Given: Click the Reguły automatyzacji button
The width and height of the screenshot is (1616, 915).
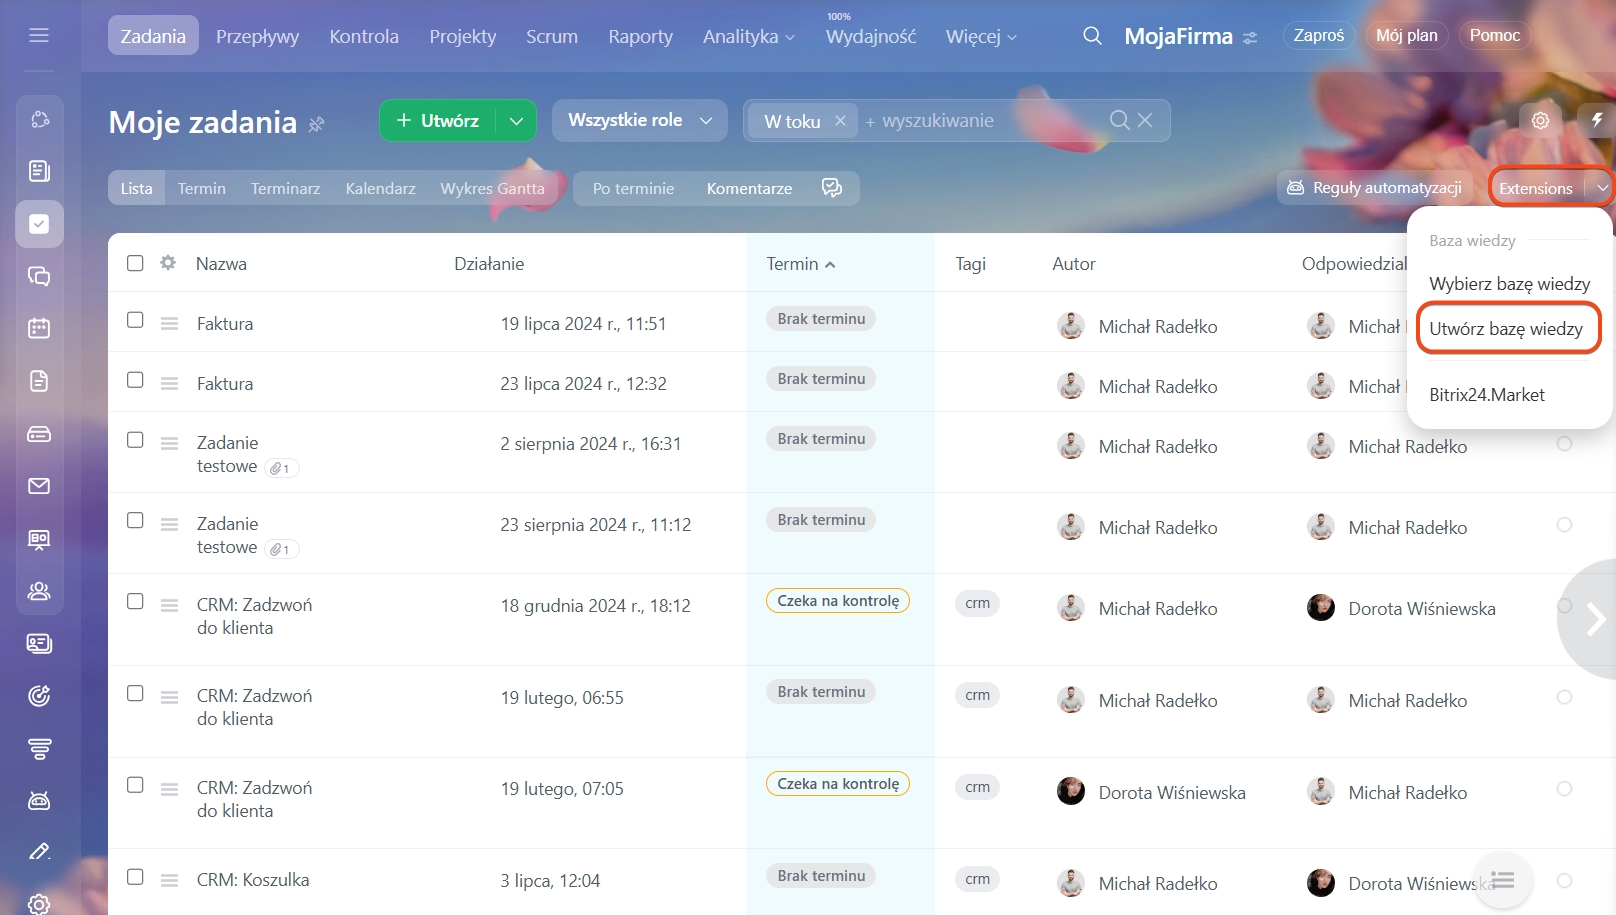Looking at the screenshot, I should tap(1374, 188).
